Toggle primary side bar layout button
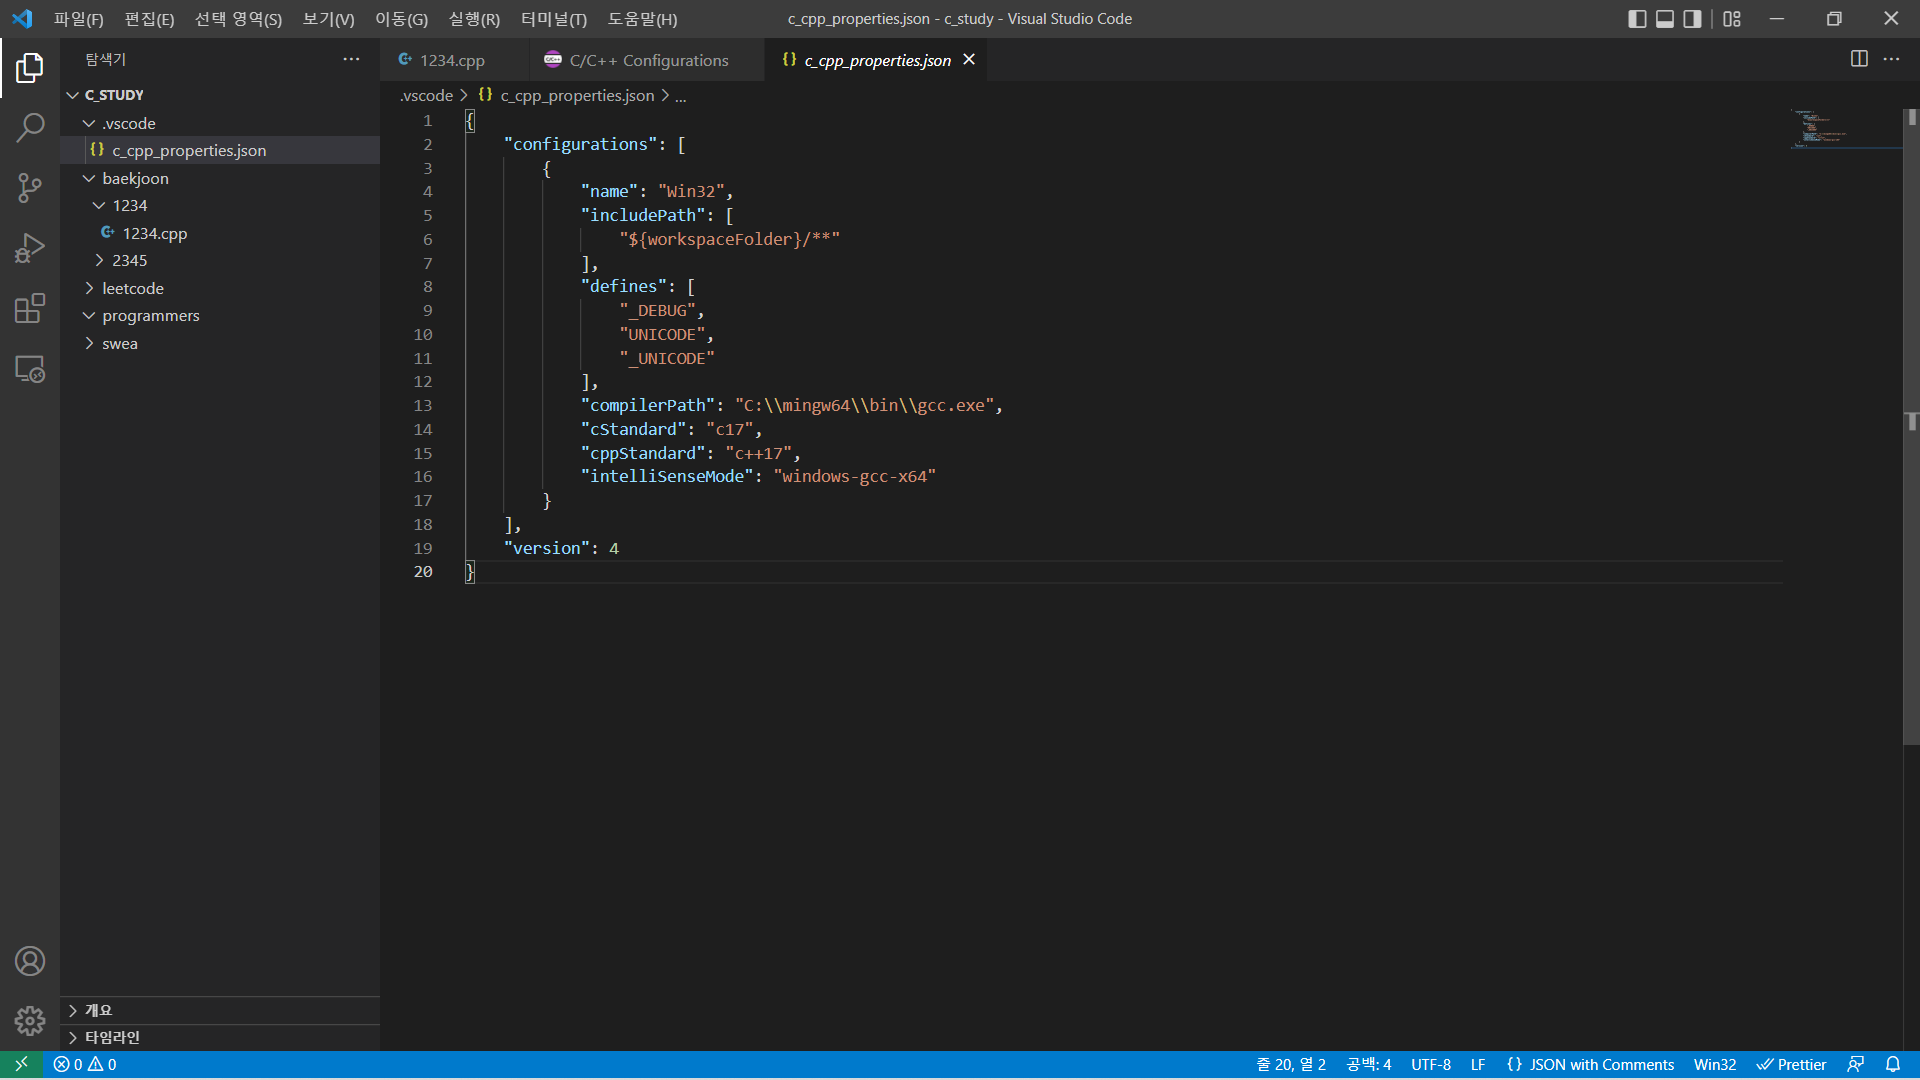Image resolution: width=1920 pixels, height=1080 pixels. (1637, 19)
